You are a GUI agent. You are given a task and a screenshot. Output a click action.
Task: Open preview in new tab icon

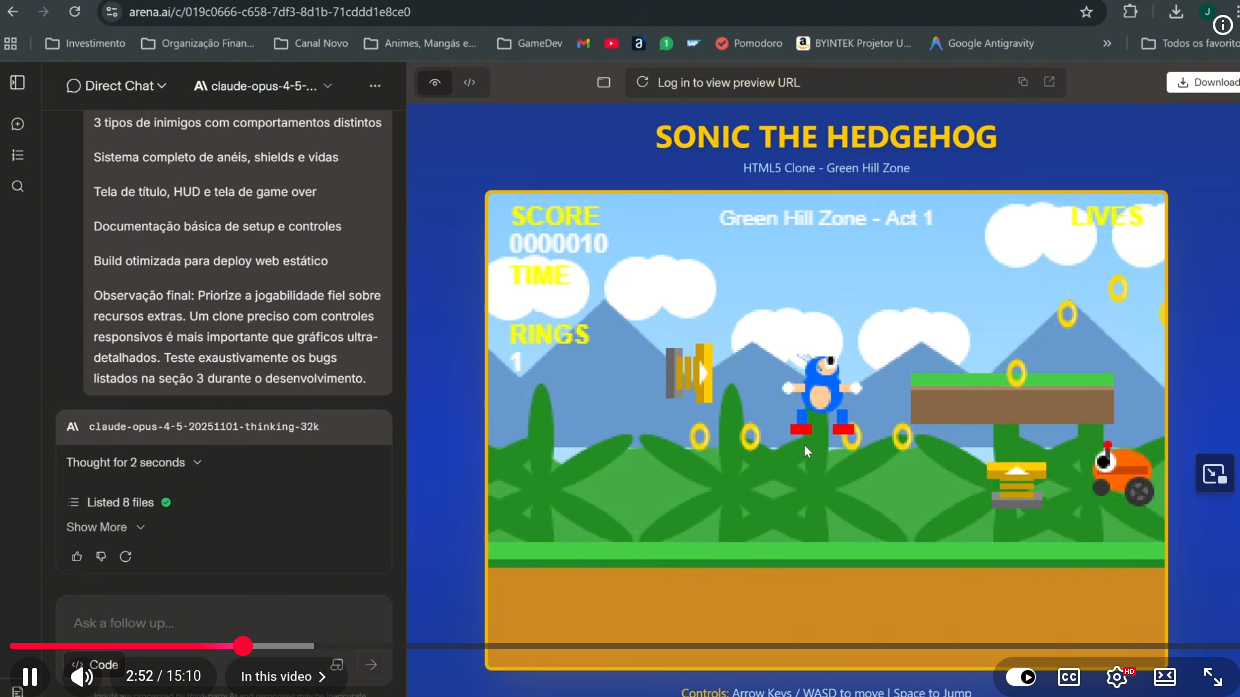[1049, 82]
